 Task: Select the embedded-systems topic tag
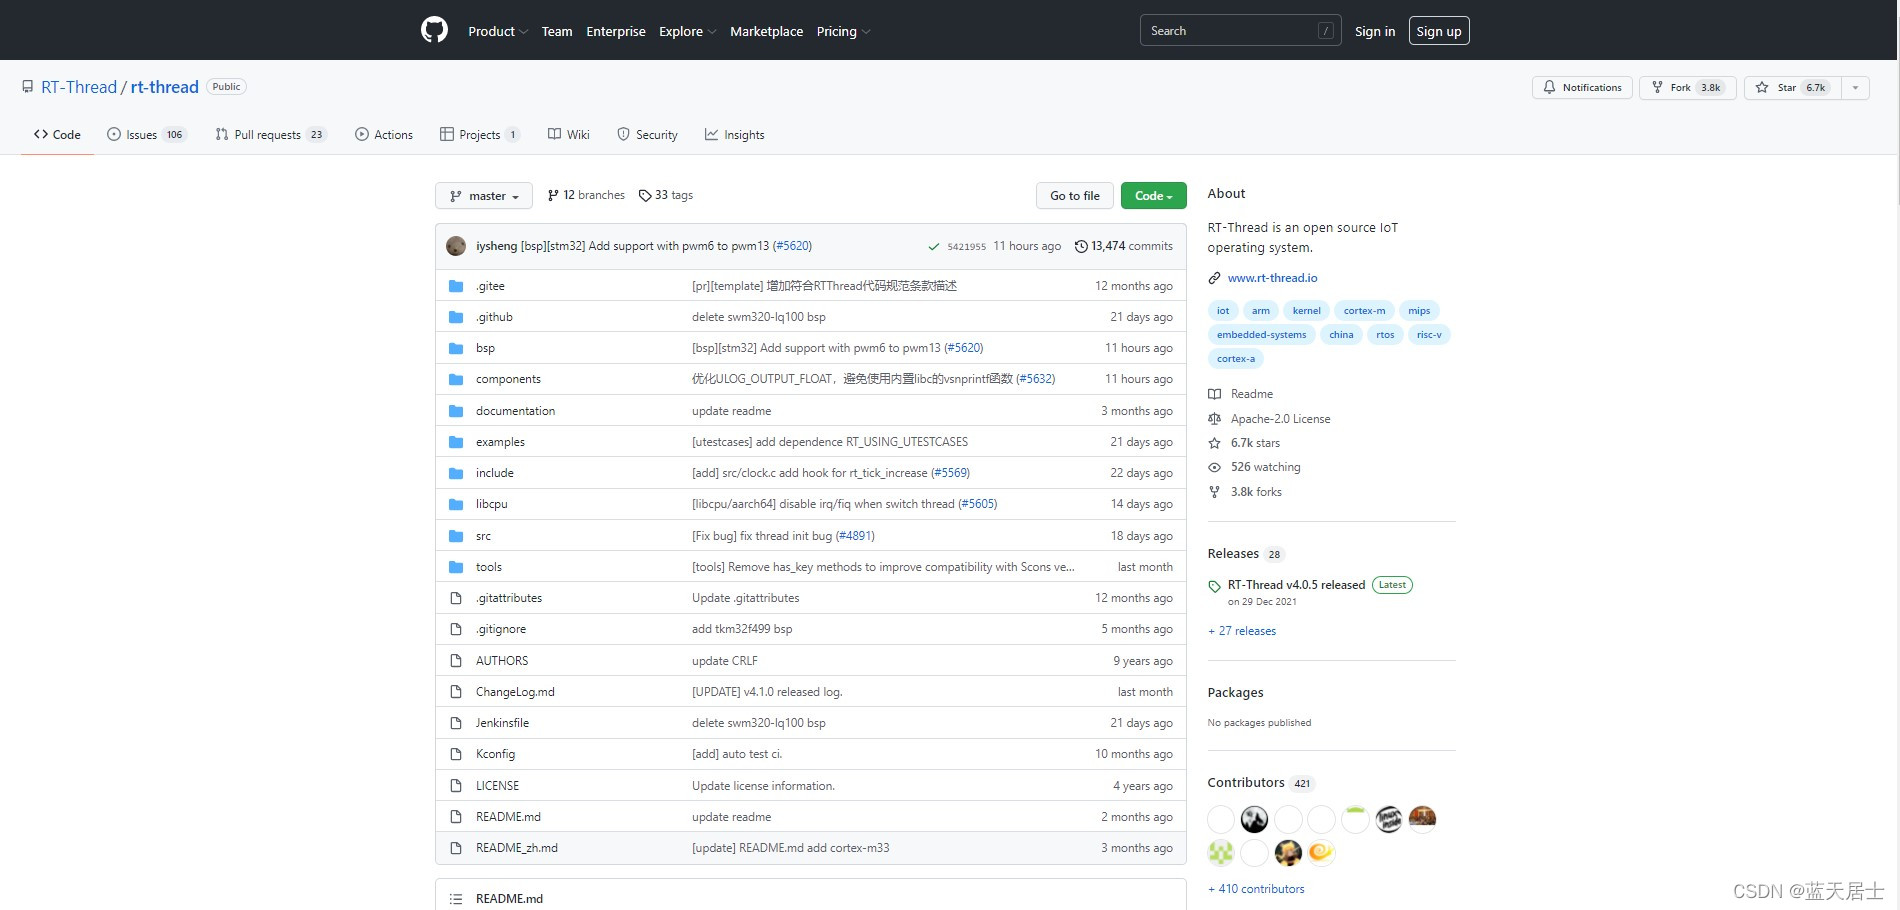tap(1261, 335)
